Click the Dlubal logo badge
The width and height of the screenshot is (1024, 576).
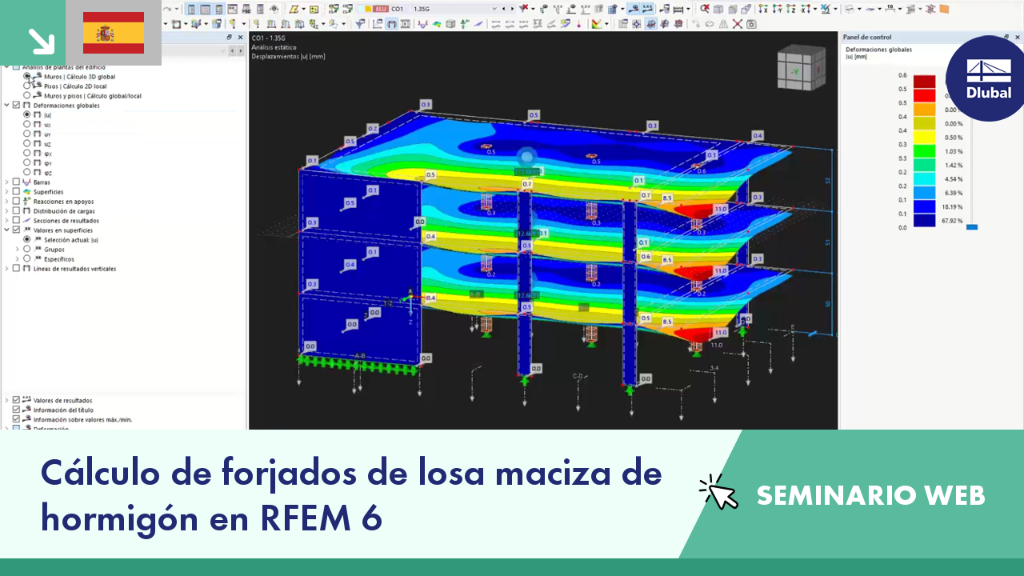988,78
